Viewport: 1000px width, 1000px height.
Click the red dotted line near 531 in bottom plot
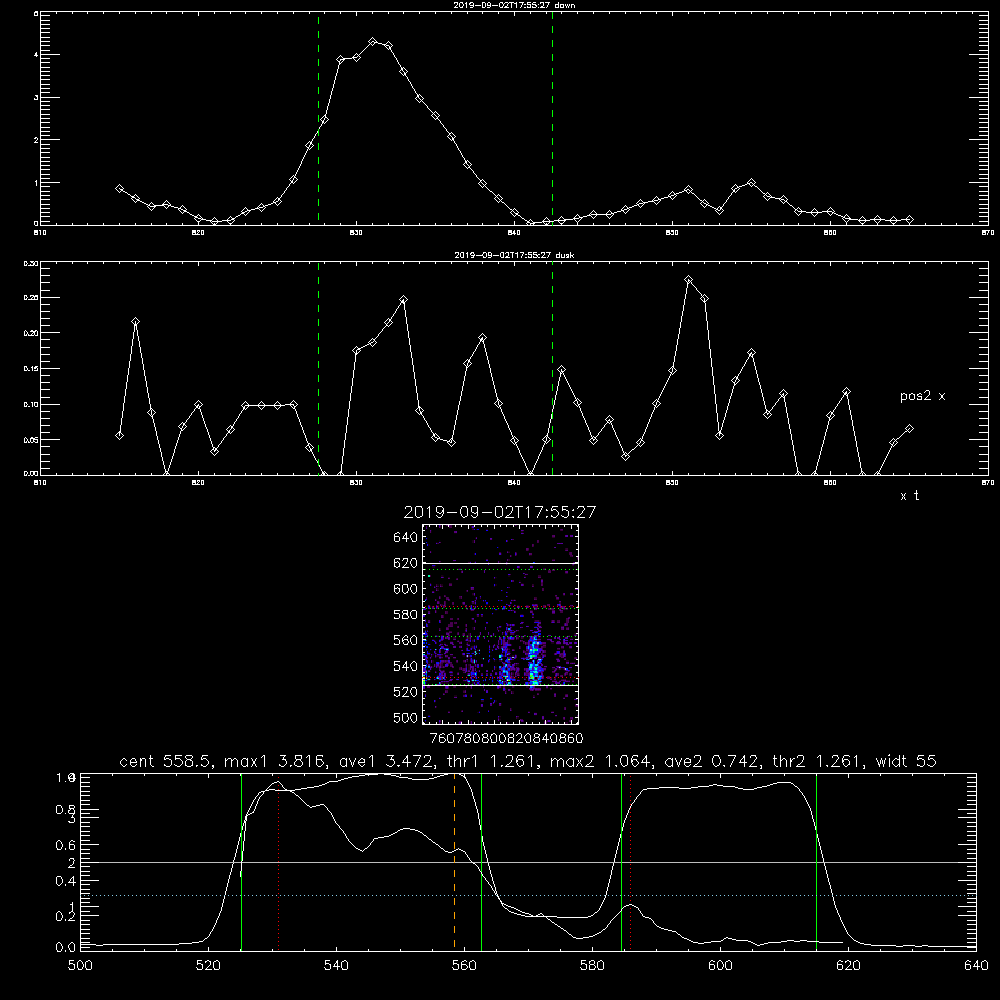point(279,861)
